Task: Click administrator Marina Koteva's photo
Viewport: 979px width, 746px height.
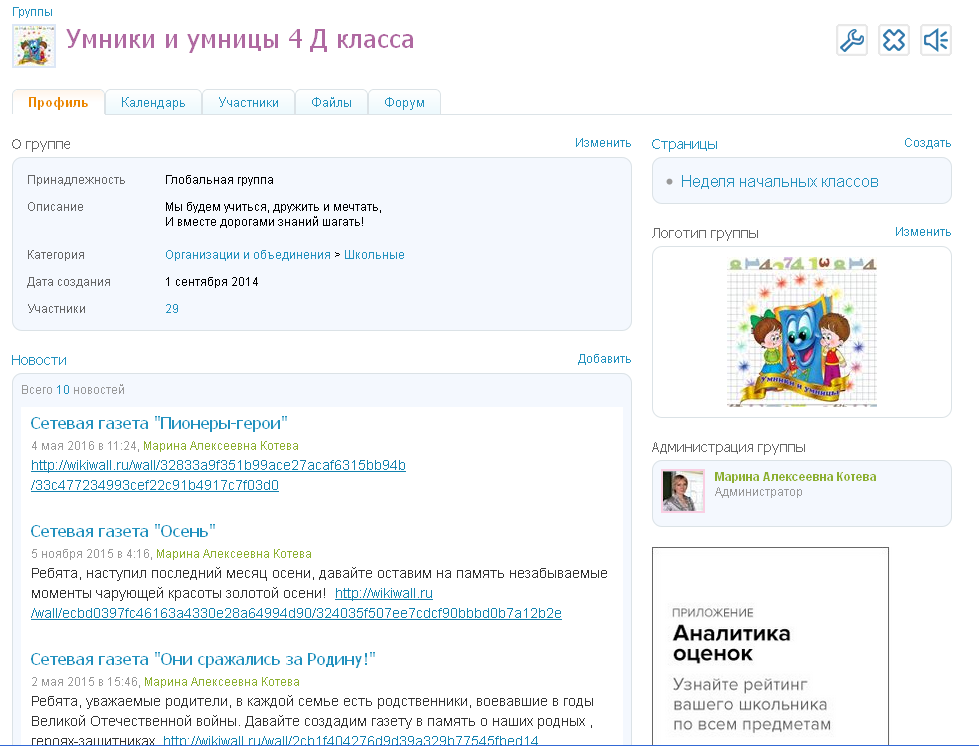Action: (x=683, y=491)
